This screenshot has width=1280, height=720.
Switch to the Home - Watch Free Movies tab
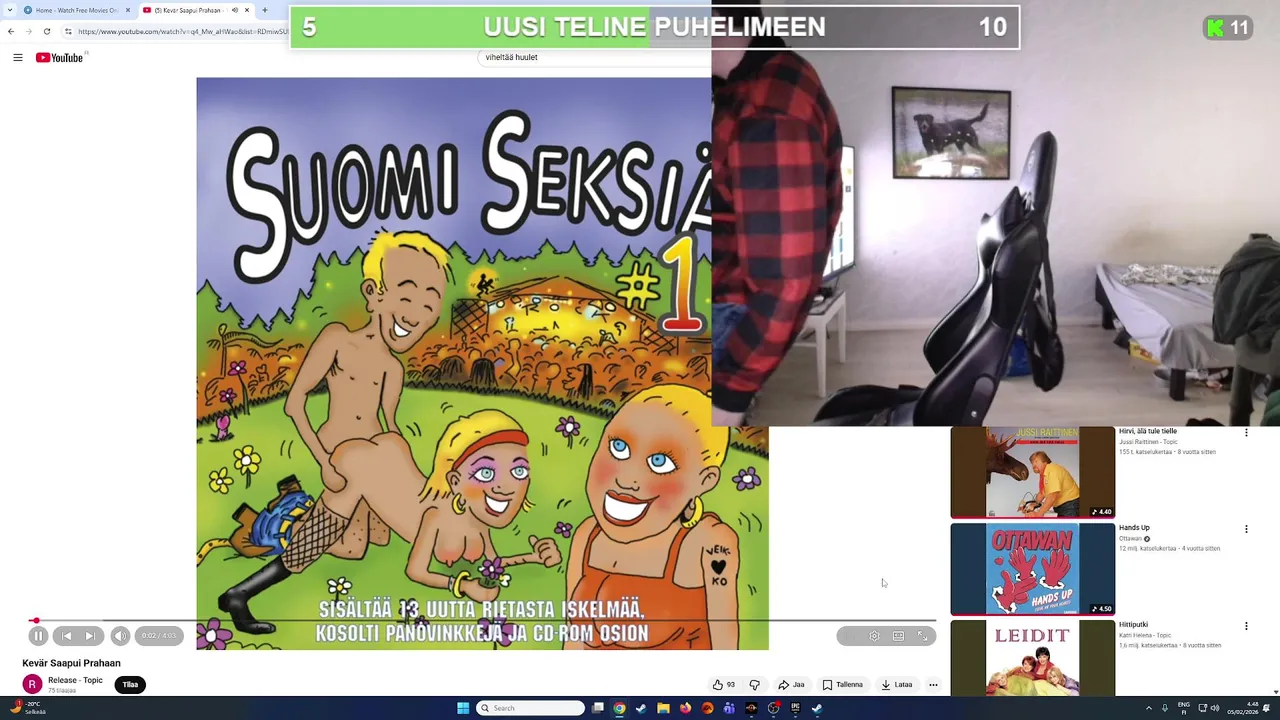click(76, 10)
